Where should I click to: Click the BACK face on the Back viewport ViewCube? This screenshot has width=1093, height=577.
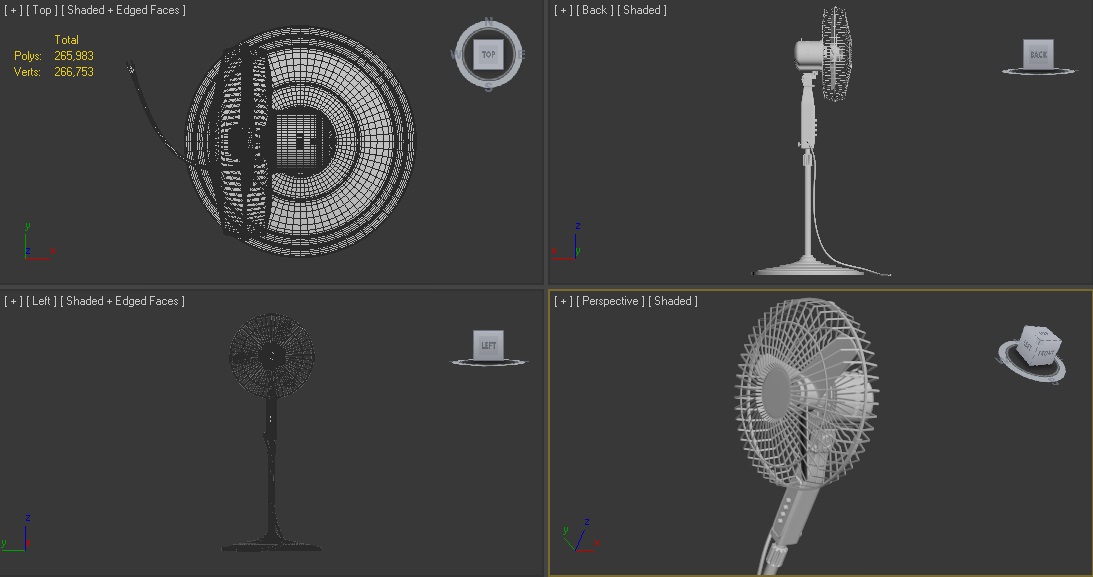(1038, 55)
